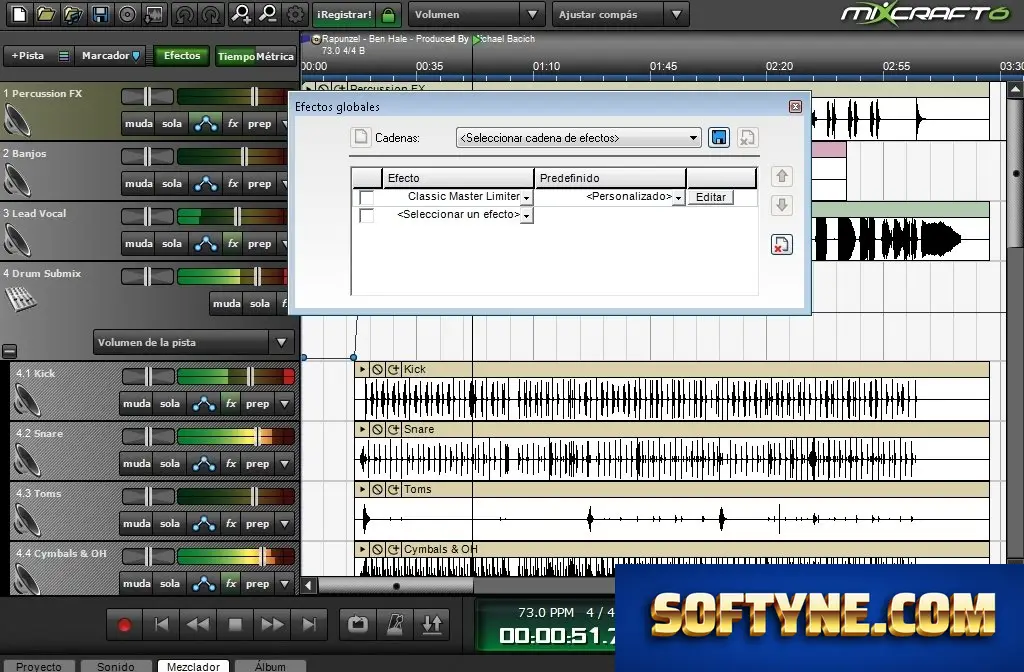Tick the Classic Master Limiter checkbox
This screenshot has width=1024, height=672.
click(x=366, y=197)
